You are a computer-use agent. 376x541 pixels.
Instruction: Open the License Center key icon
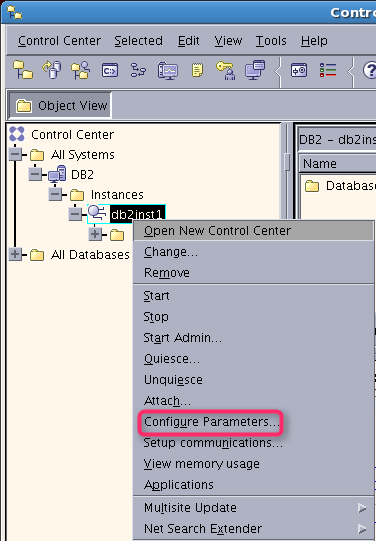[x=226, y=70]
